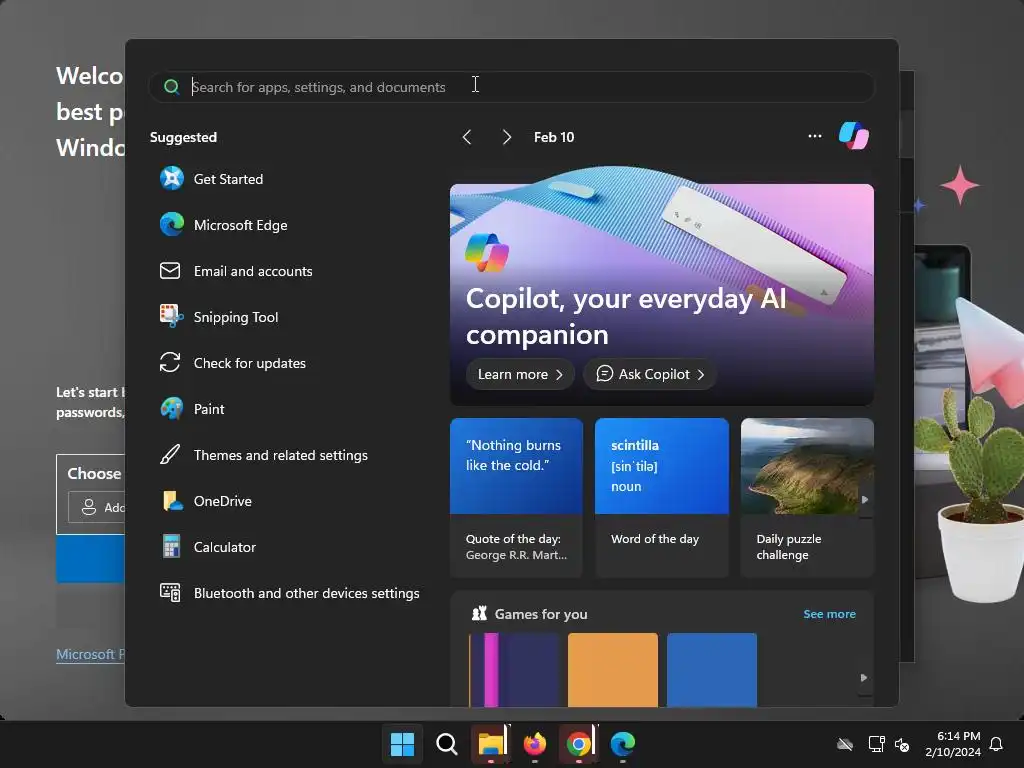
Task: Open the Word of the day card
Action: pos(662,498)
